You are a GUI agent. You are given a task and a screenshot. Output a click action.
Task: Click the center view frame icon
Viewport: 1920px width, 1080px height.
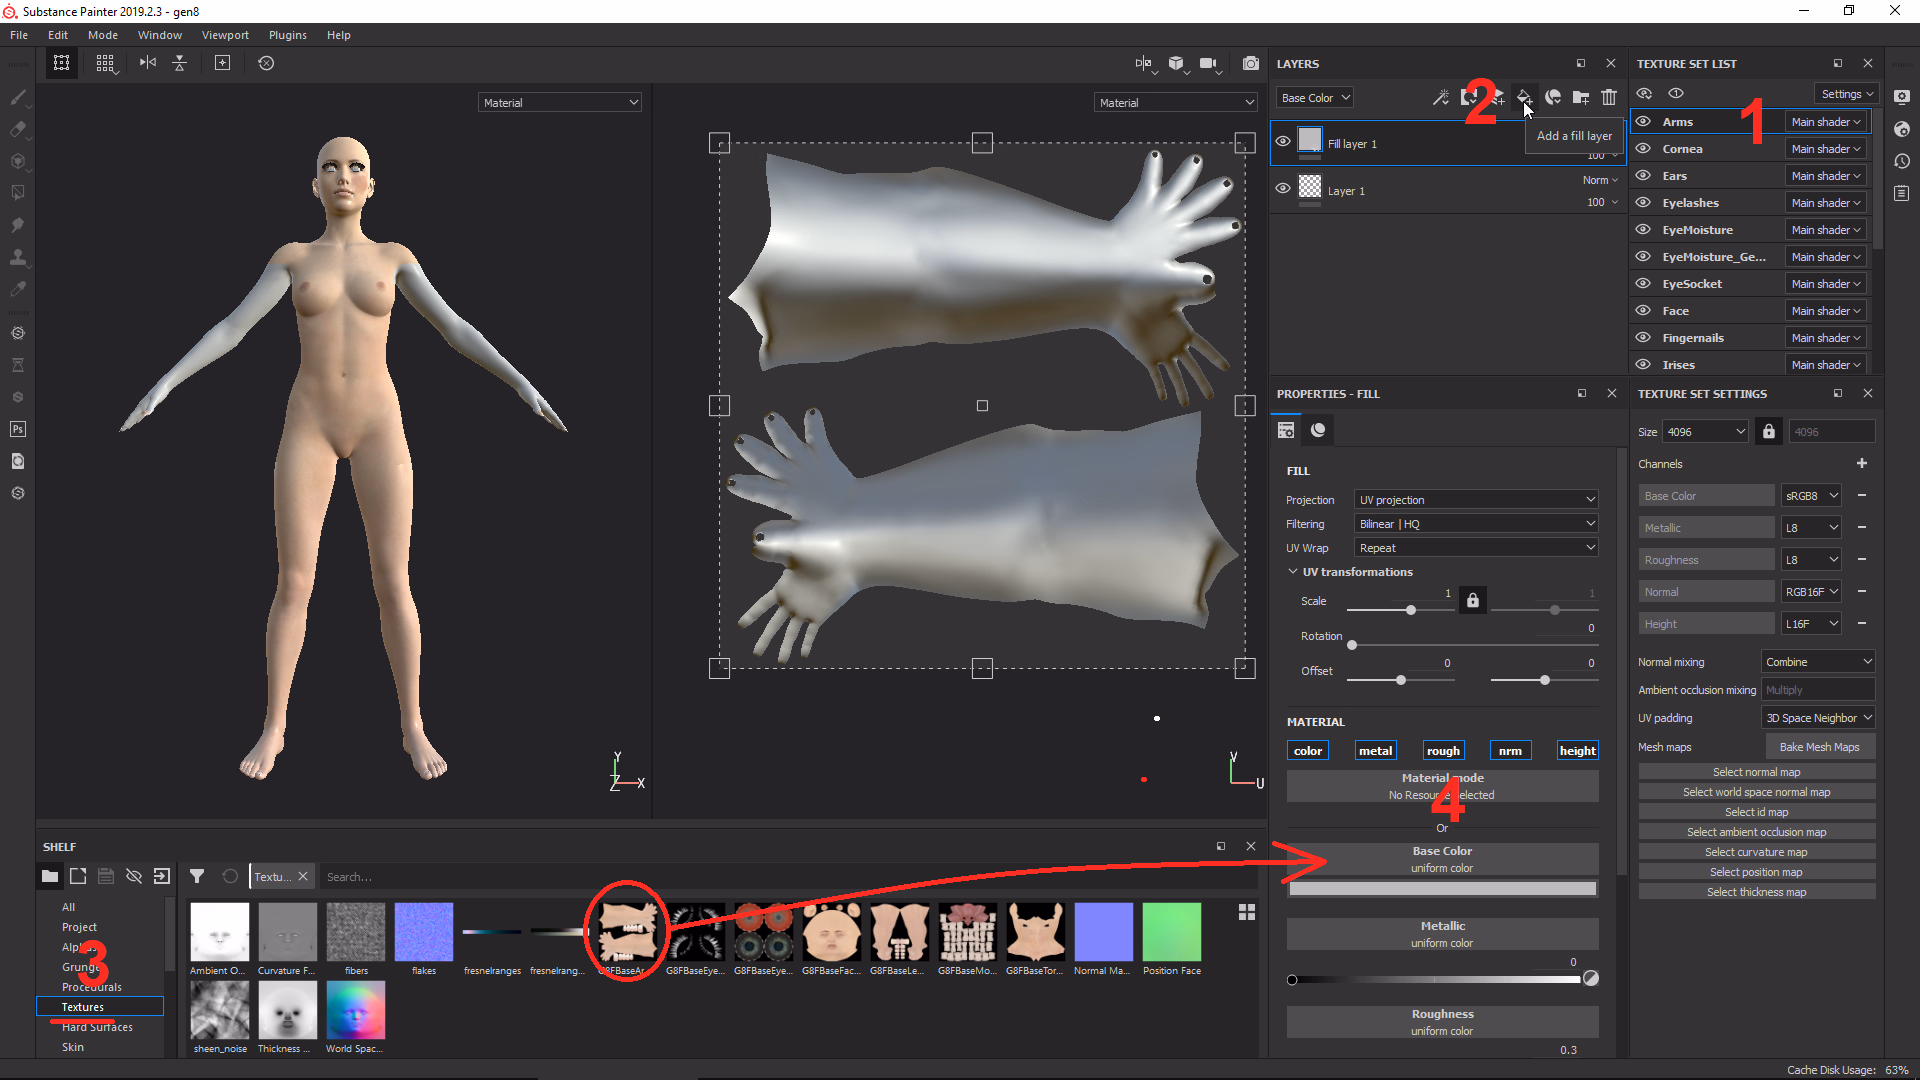point(222,63)
